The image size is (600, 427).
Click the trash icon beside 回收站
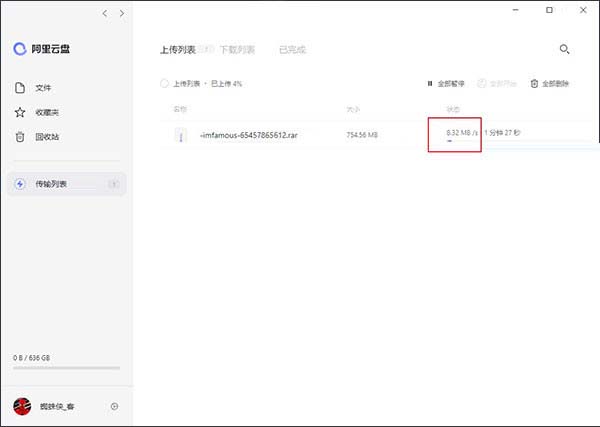20,137
